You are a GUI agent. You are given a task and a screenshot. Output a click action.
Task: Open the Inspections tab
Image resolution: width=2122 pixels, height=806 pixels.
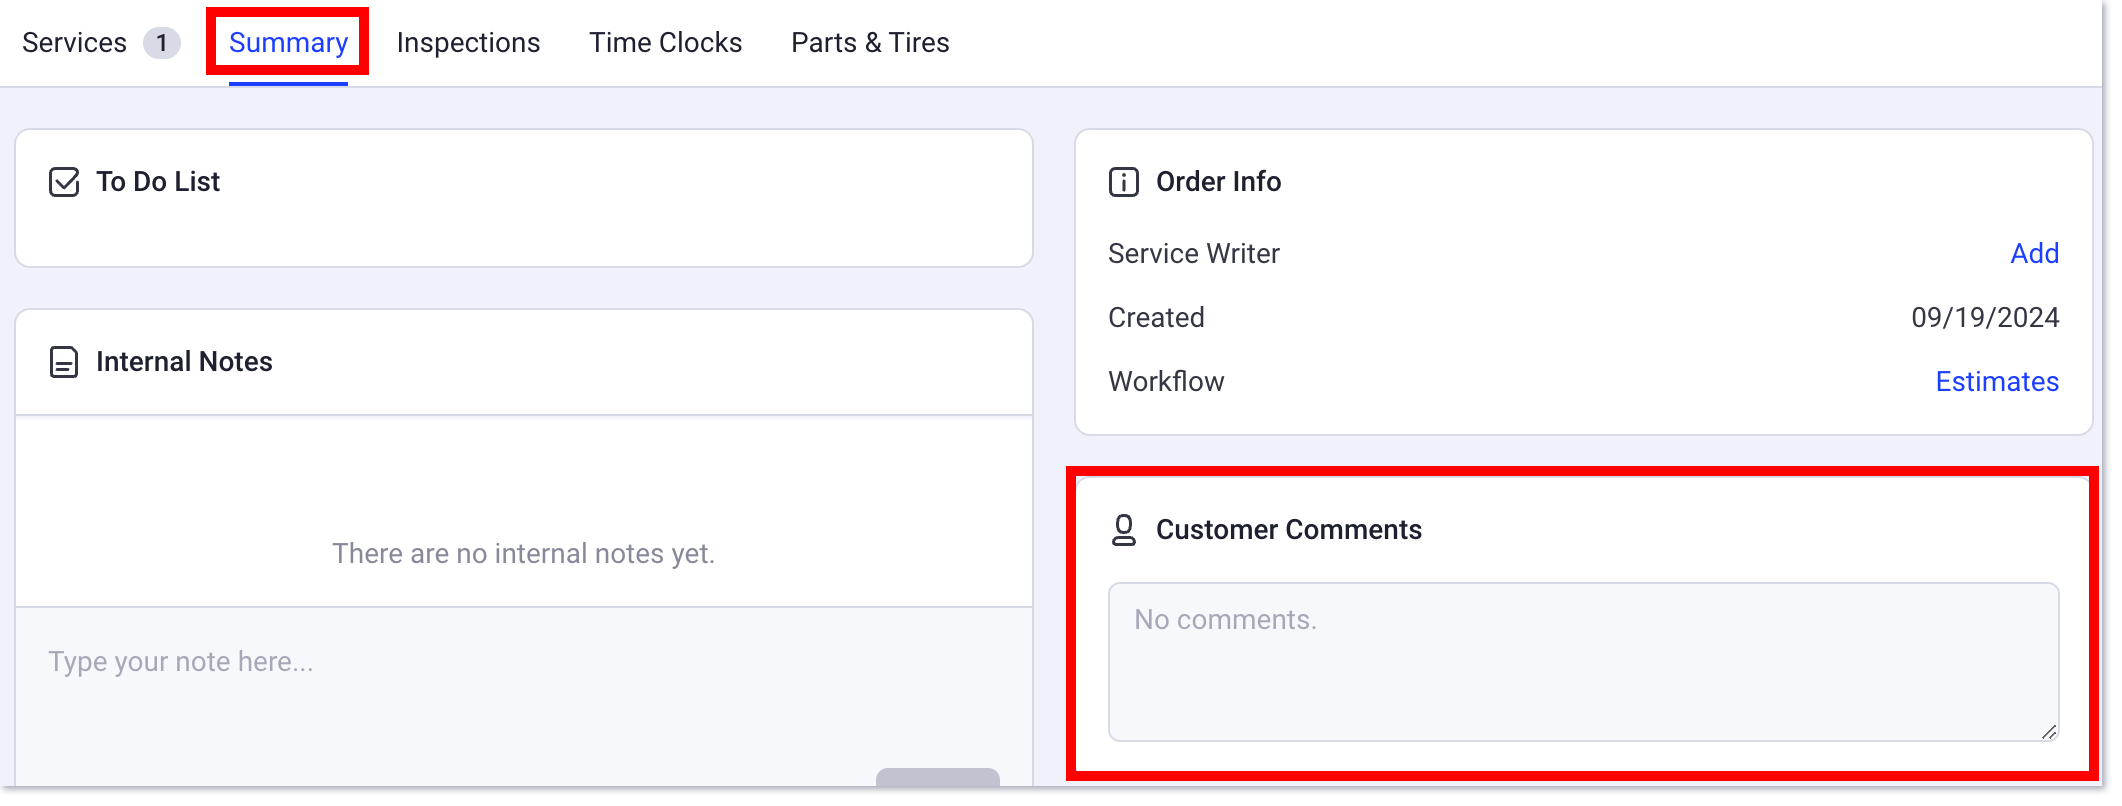[468, 43]
